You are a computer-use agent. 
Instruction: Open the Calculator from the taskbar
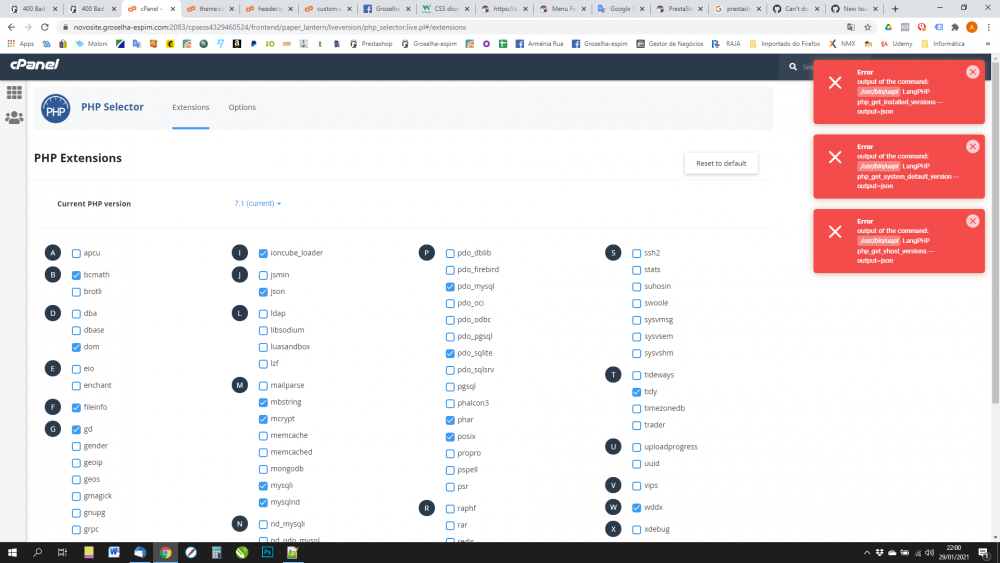[x=216, y=553]
